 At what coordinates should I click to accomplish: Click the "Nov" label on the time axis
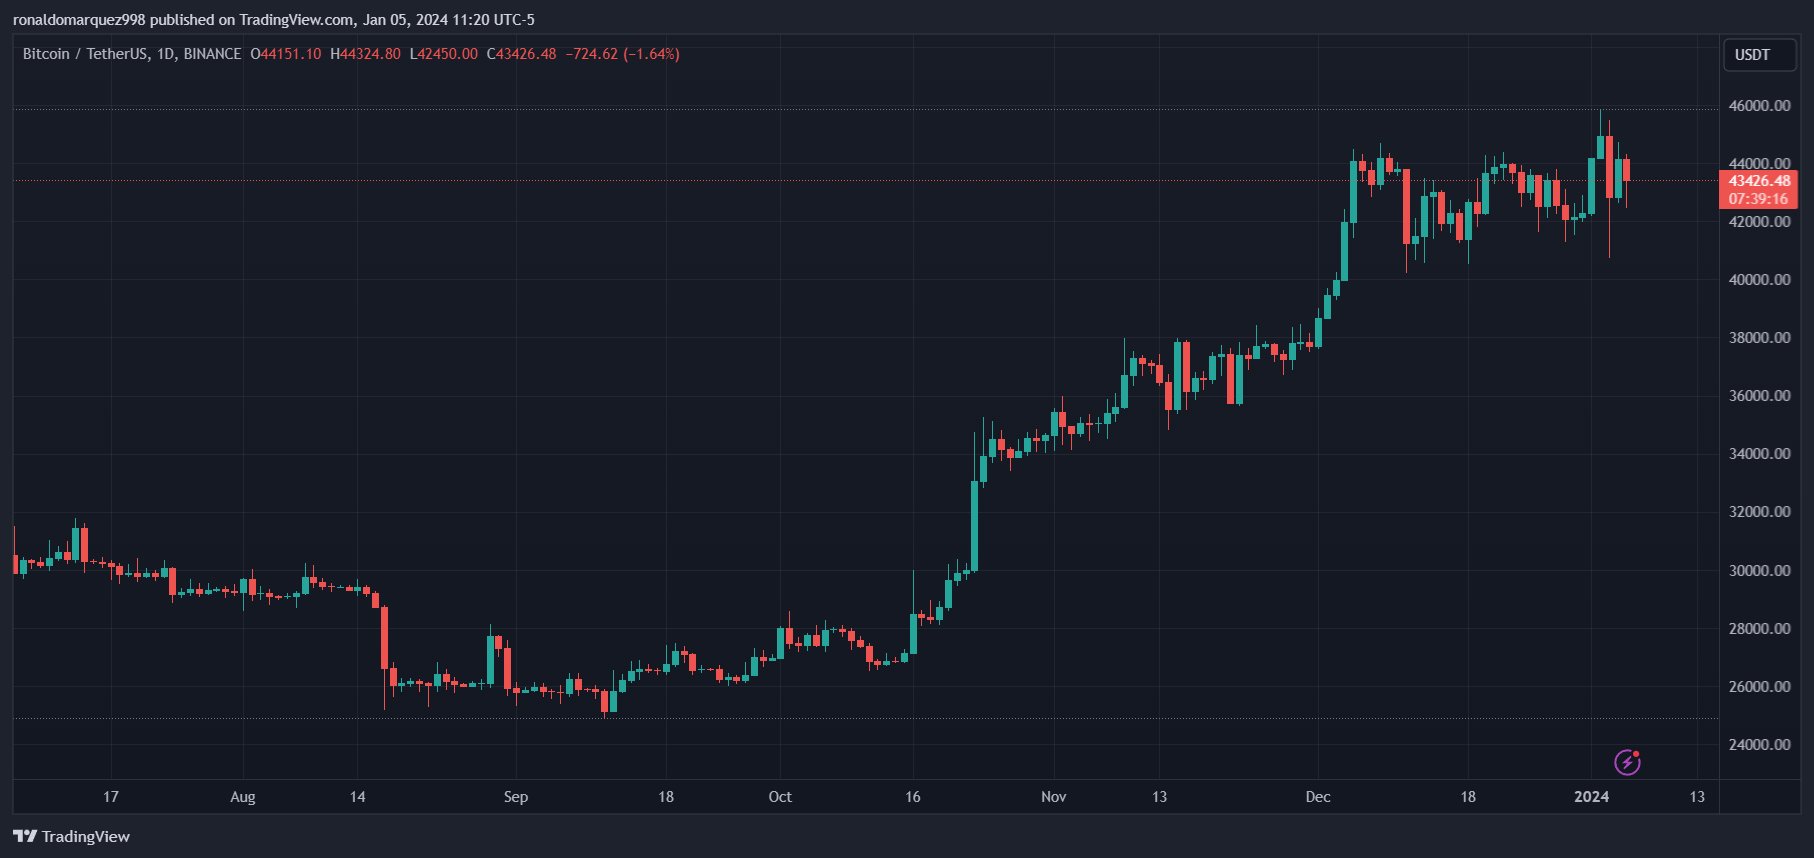[x=1054, y=797]
